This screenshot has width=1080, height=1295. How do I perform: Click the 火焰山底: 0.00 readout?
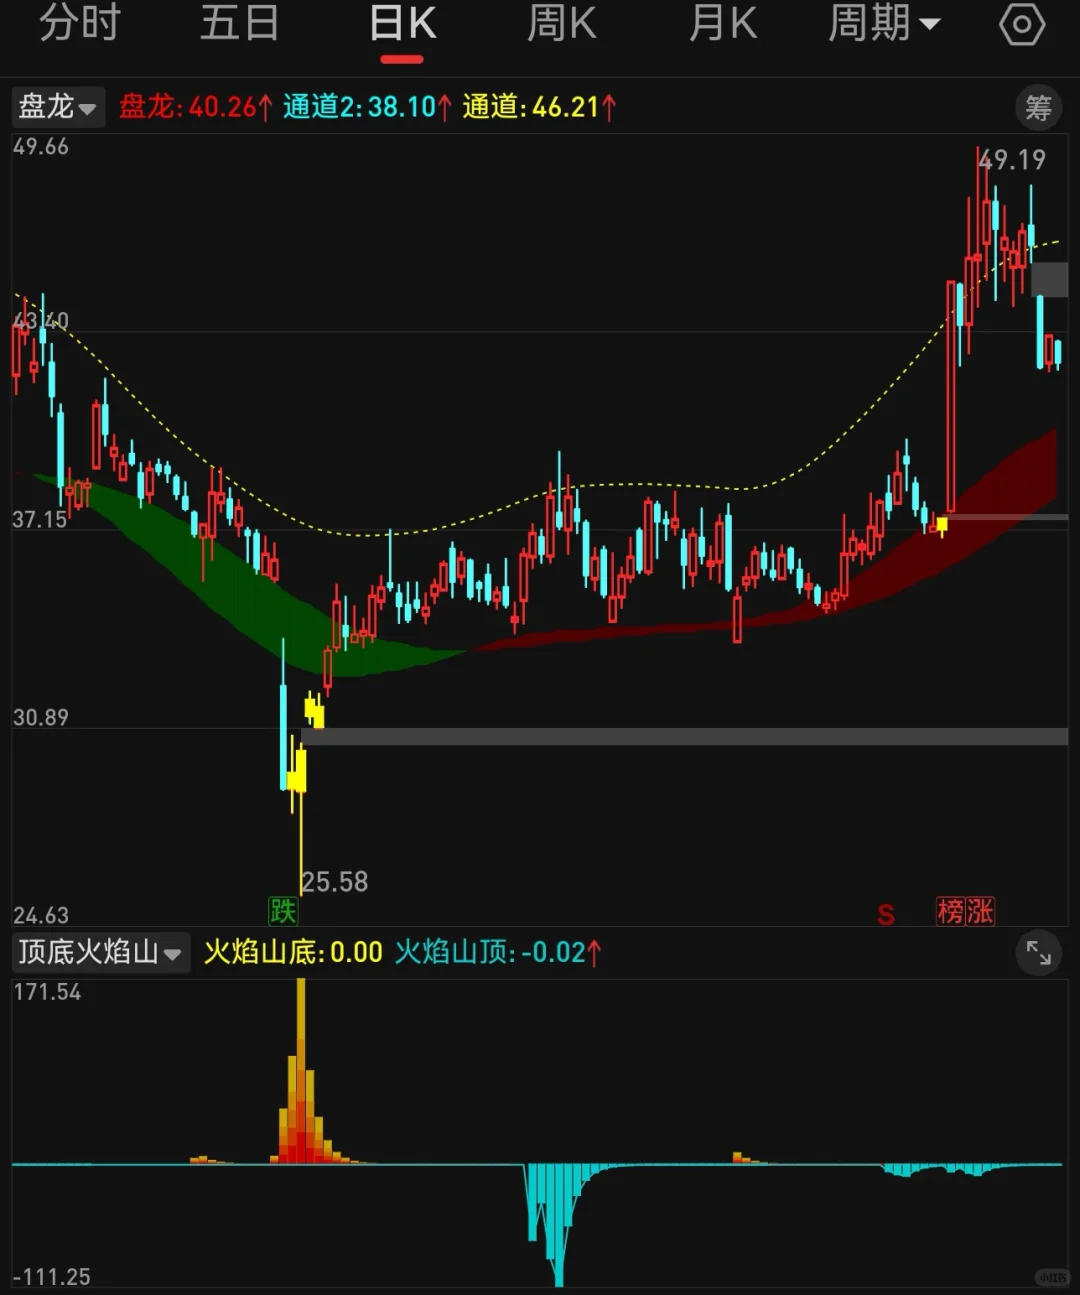[293, 952]
